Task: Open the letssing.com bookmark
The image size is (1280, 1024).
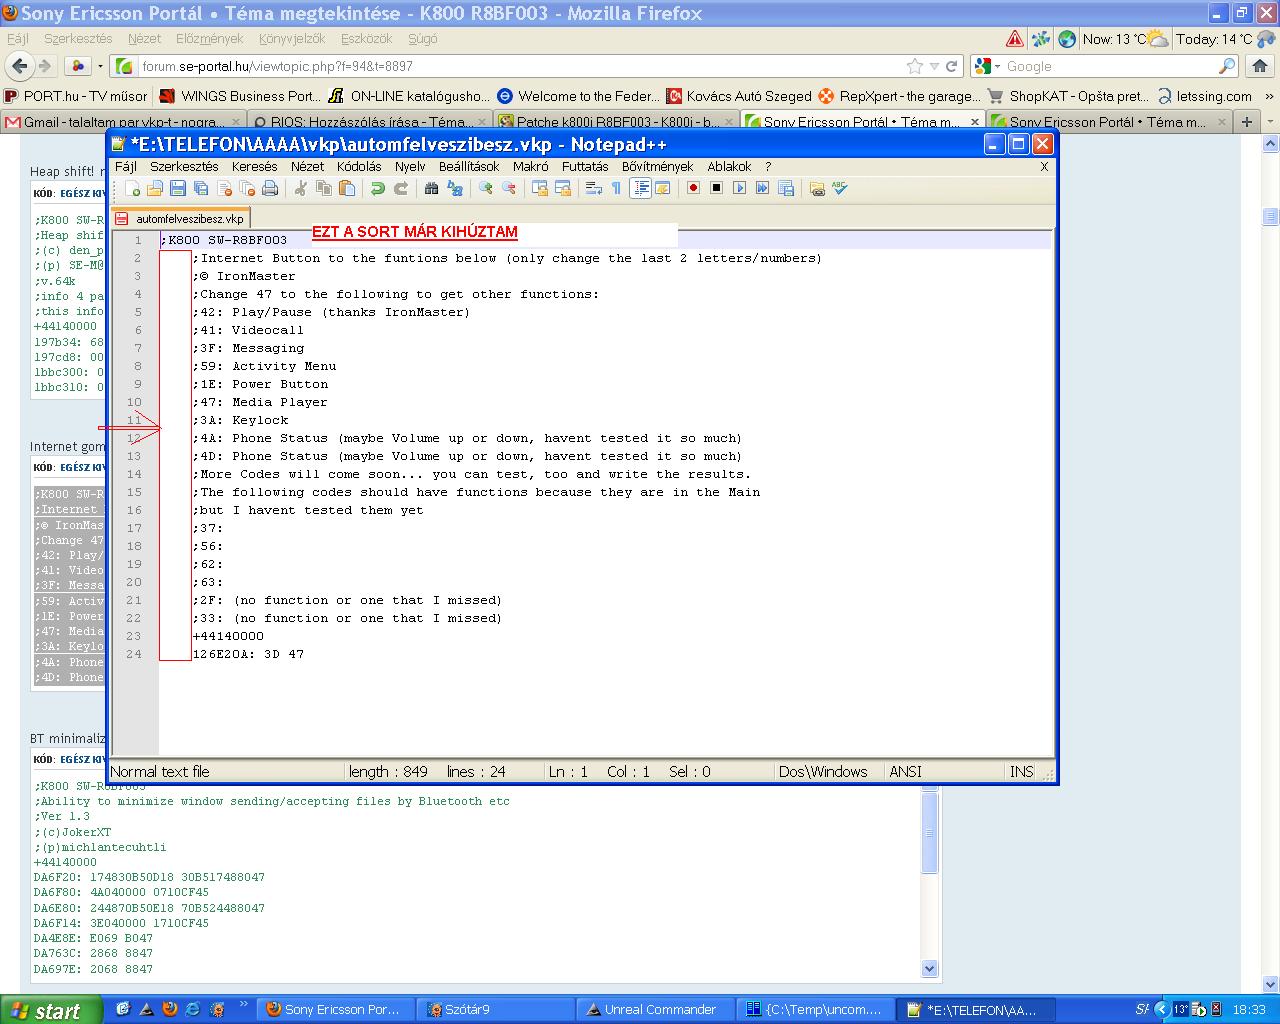Action: coord(1205,96)
